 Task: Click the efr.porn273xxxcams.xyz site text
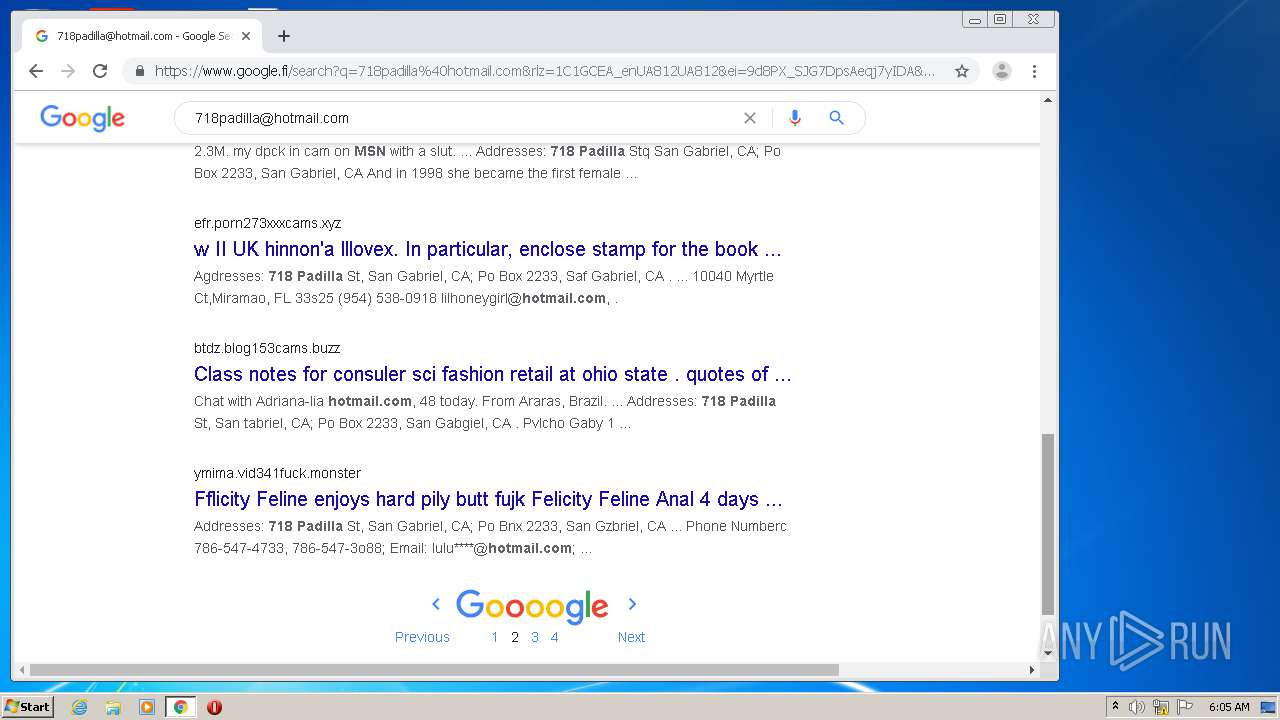coord(267,223)
